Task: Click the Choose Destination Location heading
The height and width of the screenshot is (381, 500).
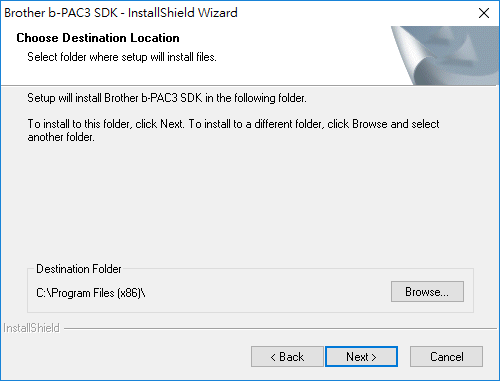Action: coord(98,38)
